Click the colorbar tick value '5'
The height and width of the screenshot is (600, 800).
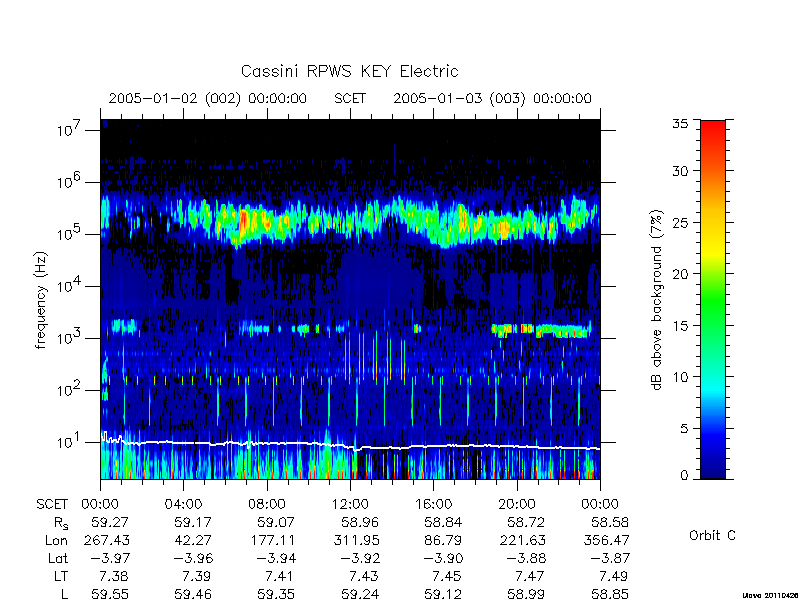coord(684,429)
